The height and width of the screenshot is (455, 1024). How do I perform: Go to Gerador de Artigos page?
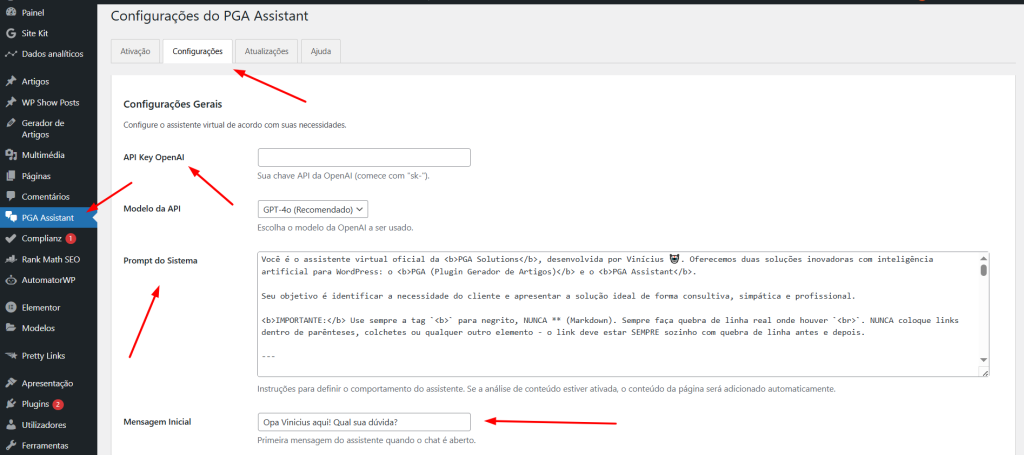[x=43, y=128]
